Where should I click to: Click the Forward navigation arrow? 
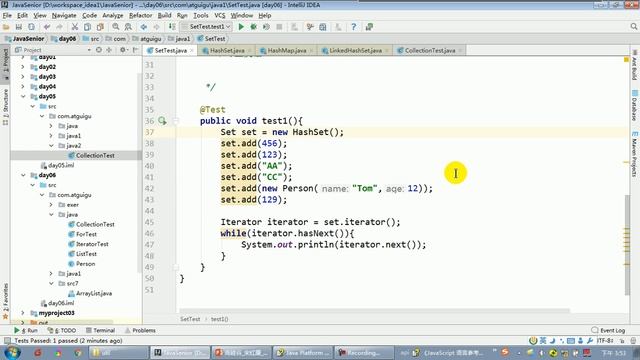tap(156, 27)
